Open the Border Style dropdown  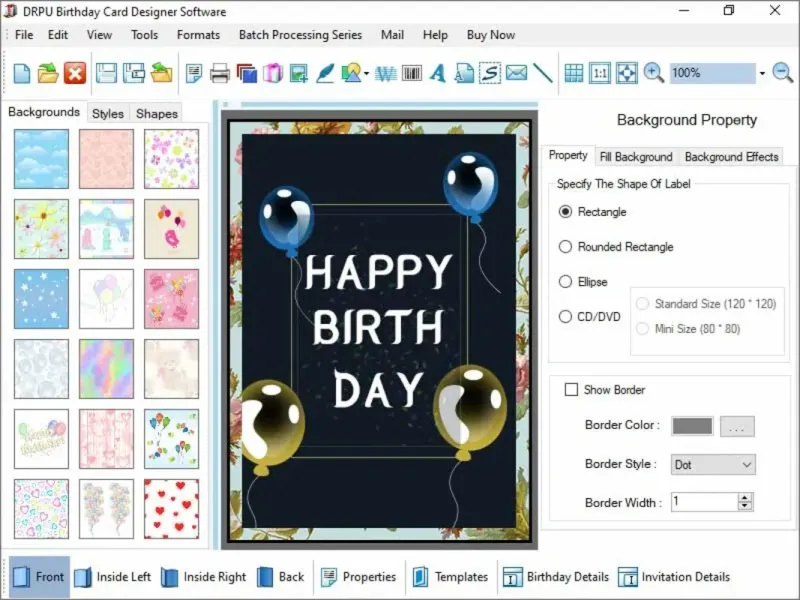tap(713, 465)
